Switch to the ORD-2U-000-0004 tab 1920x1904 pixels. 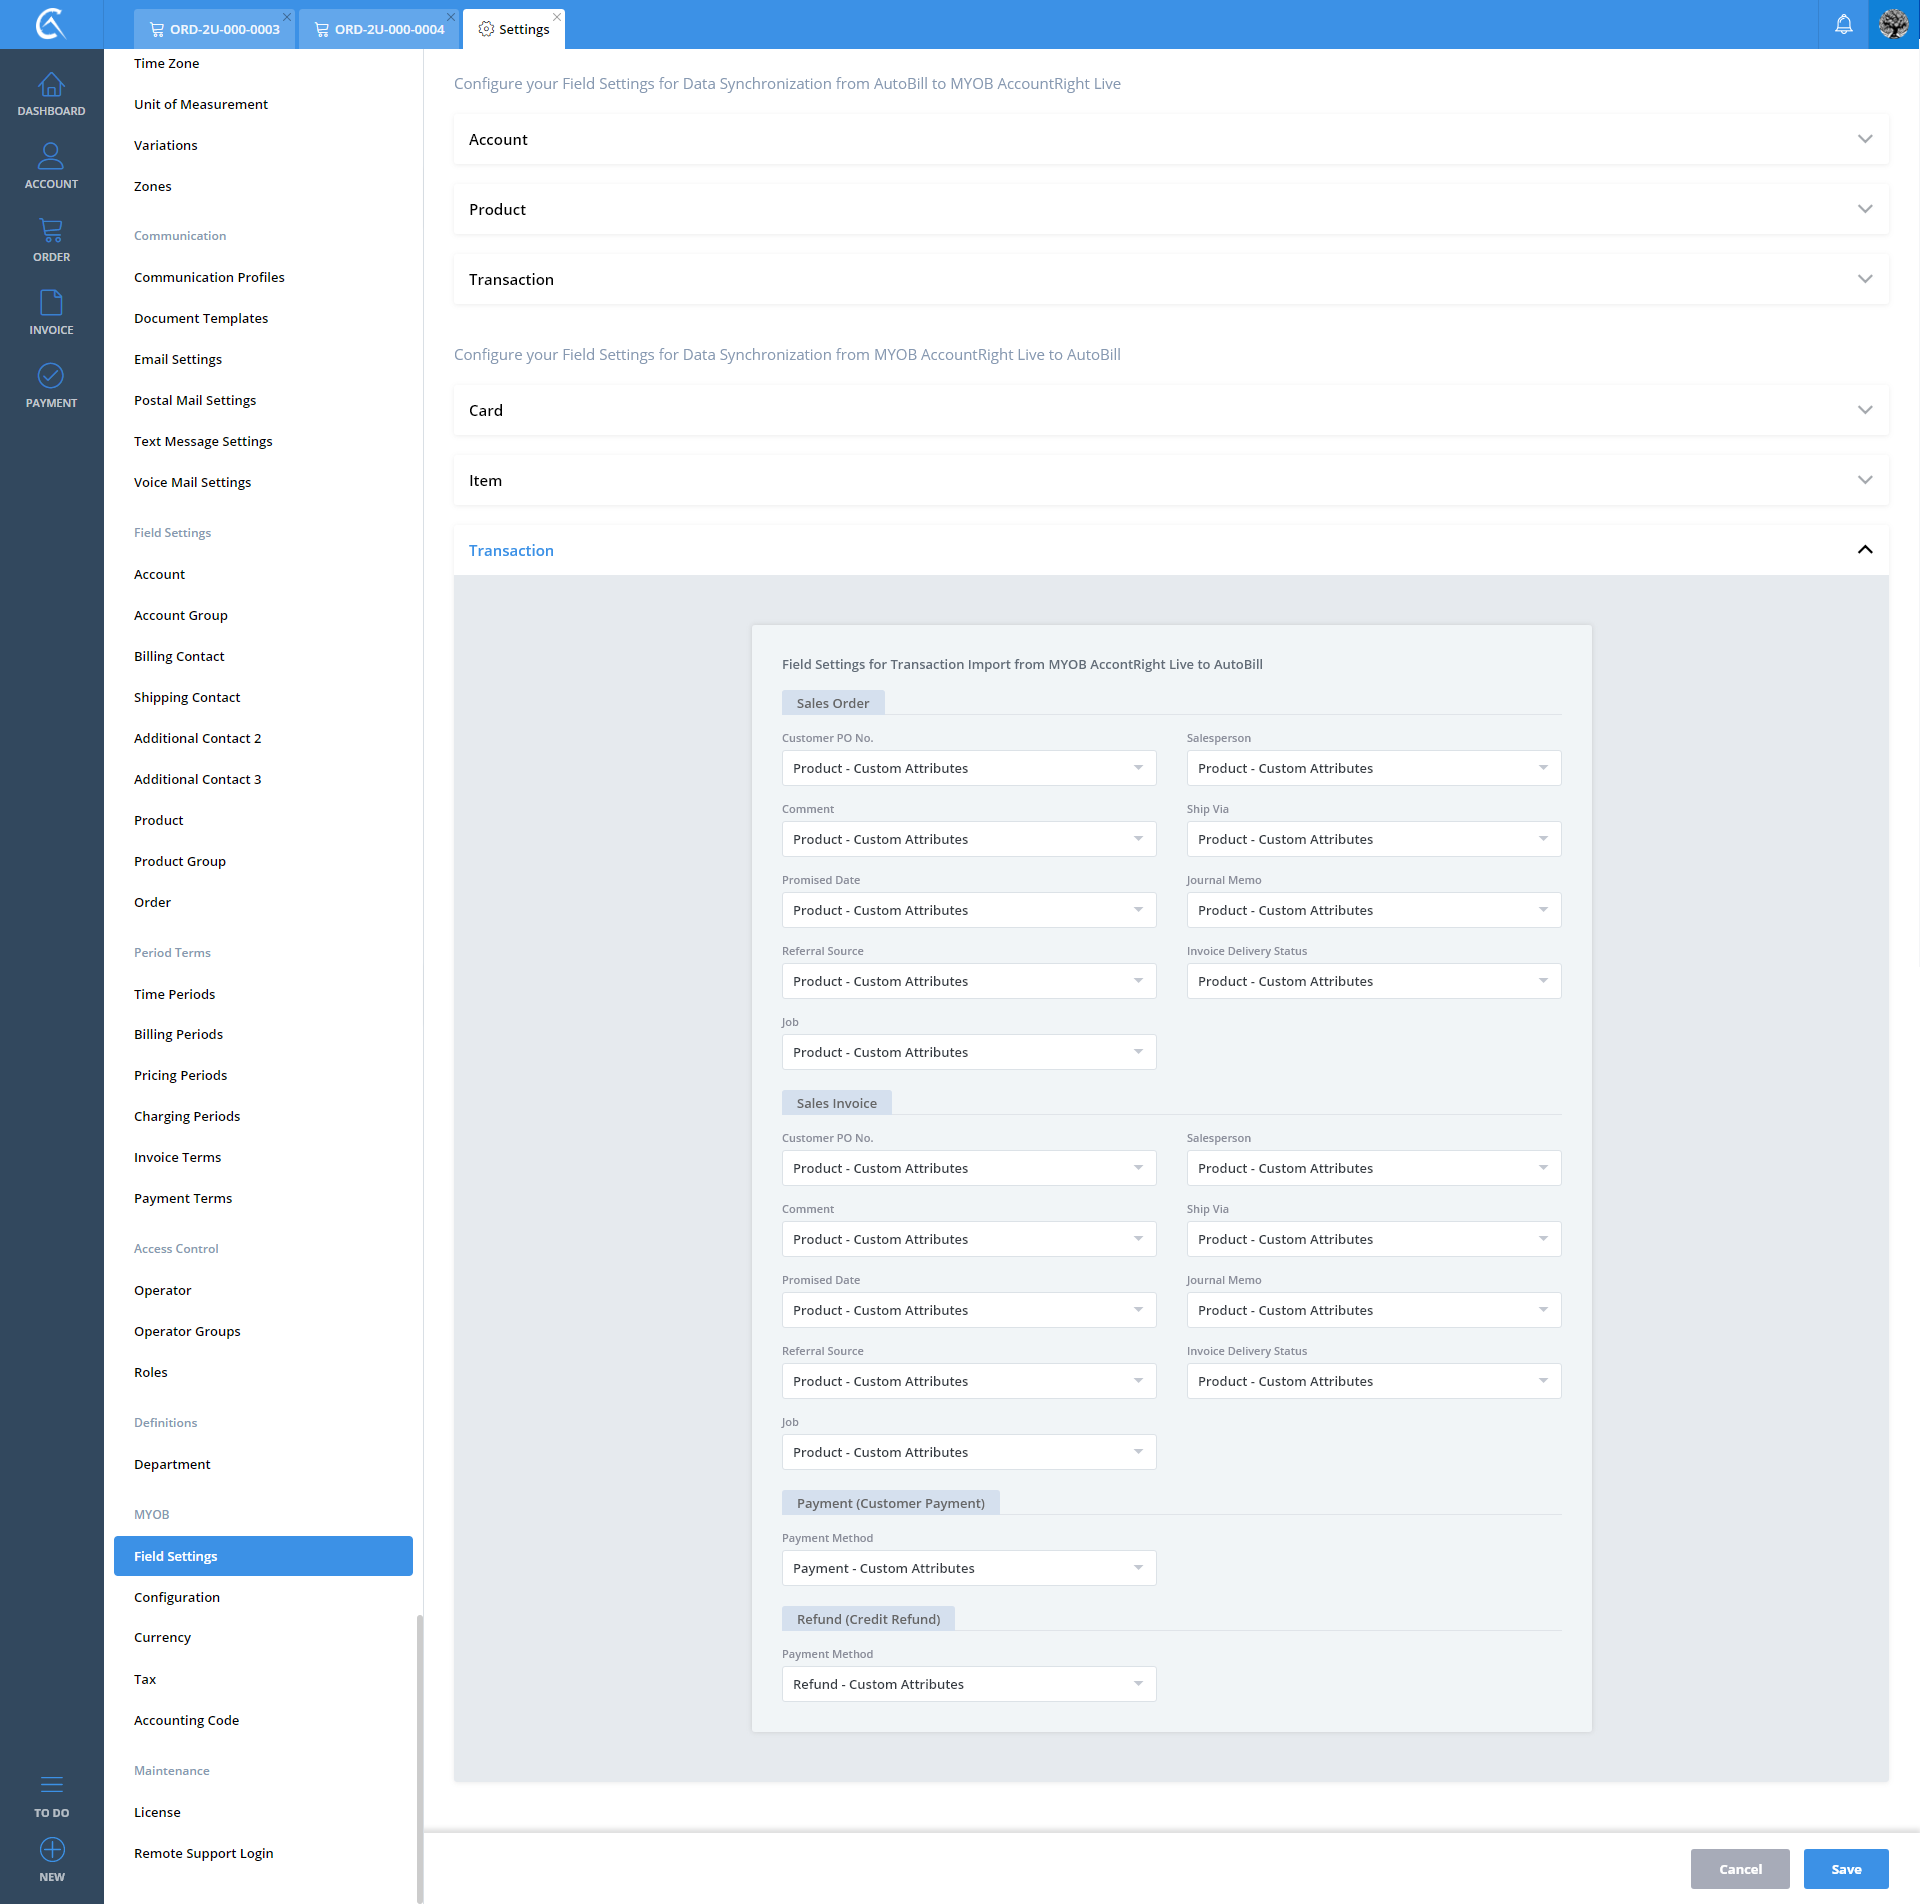pos(380,29)
